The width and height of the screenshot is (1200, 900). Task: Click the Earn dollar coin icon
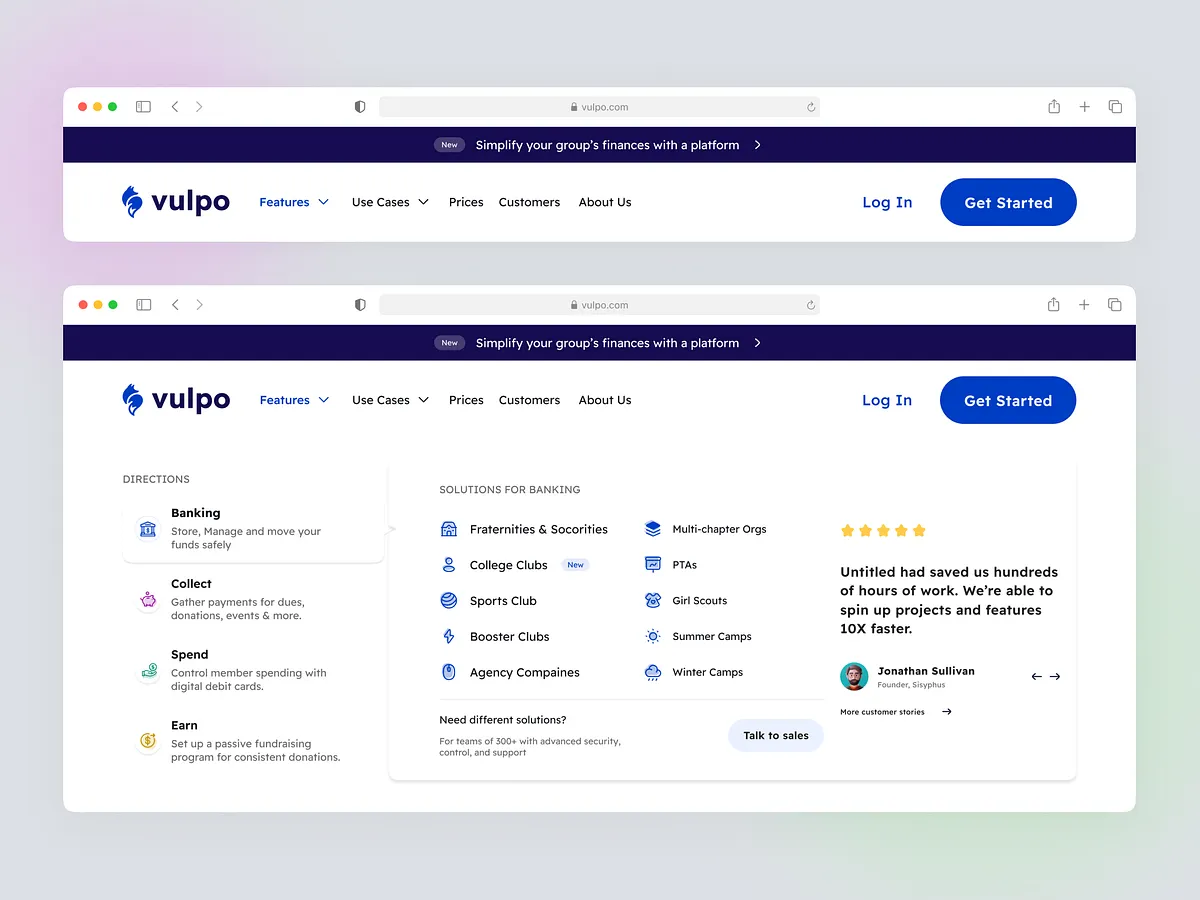pyautogui.click(x=148, y=741)
